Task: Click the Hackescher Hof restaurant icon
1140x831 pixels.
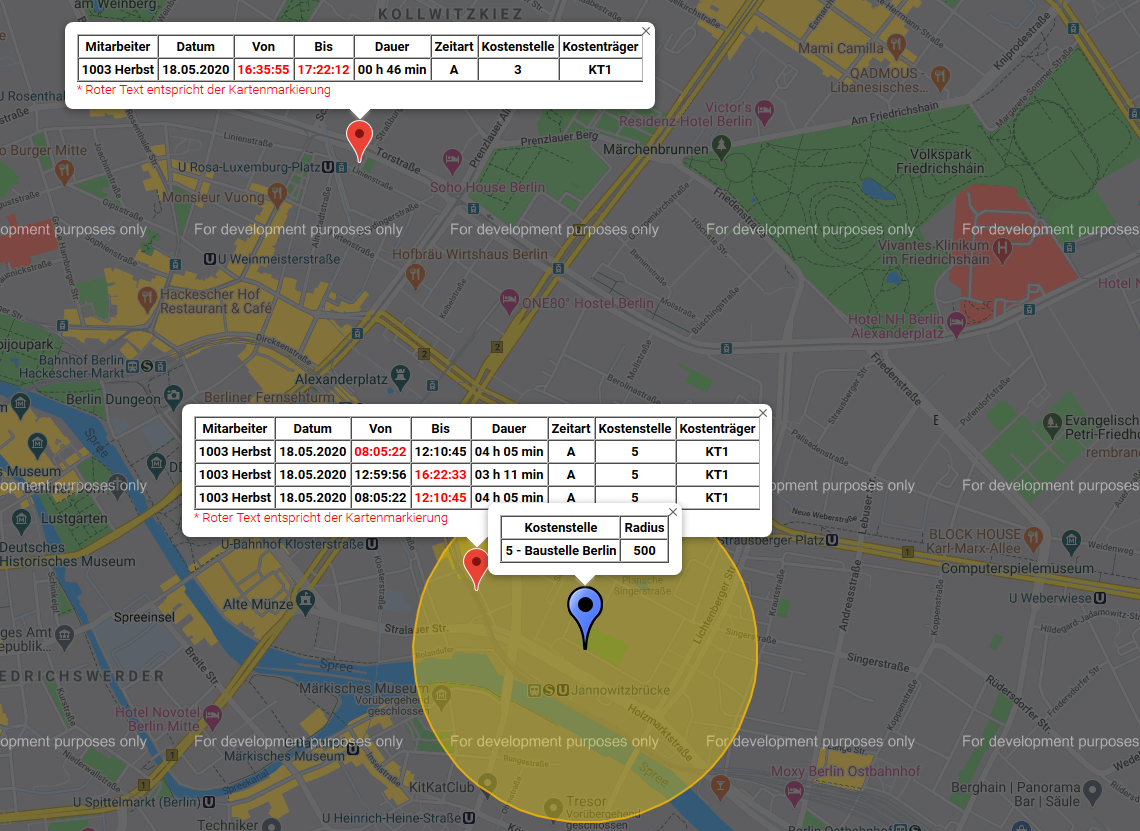Action: tap(149, 297)
